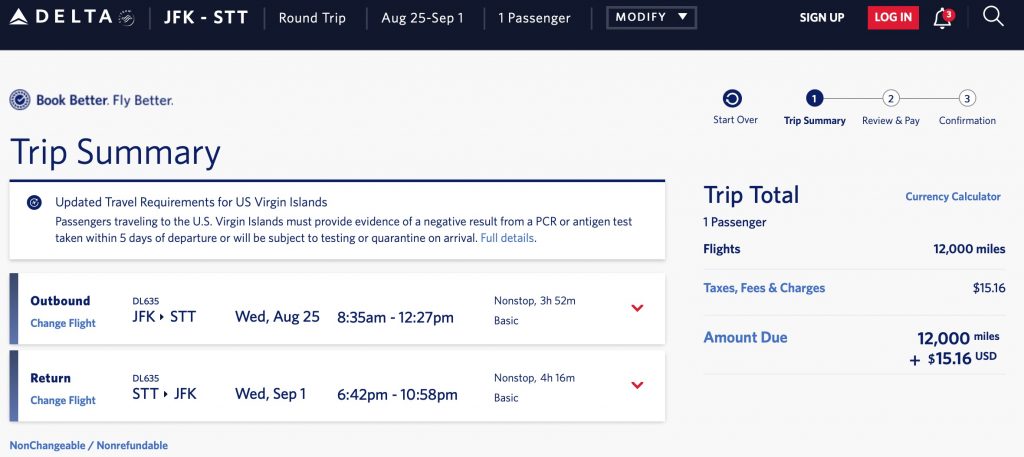This screenshot has width=1024, height=457.
Task: Expand the Return flight details chevron
Action: point(637,385)
